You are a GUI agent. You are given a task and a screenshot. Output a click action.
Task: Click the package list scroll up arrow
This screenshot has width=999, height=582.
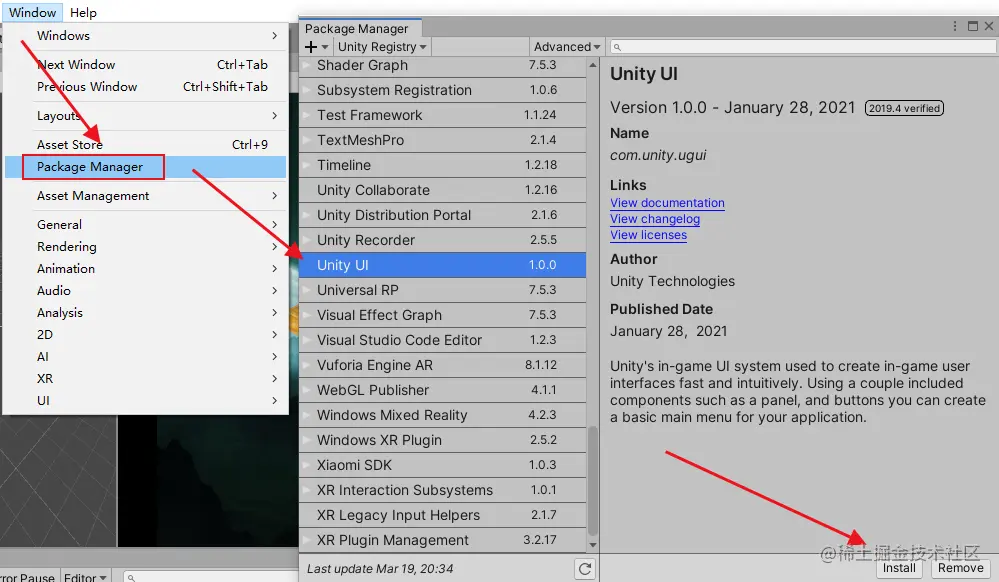coord(593,65)
